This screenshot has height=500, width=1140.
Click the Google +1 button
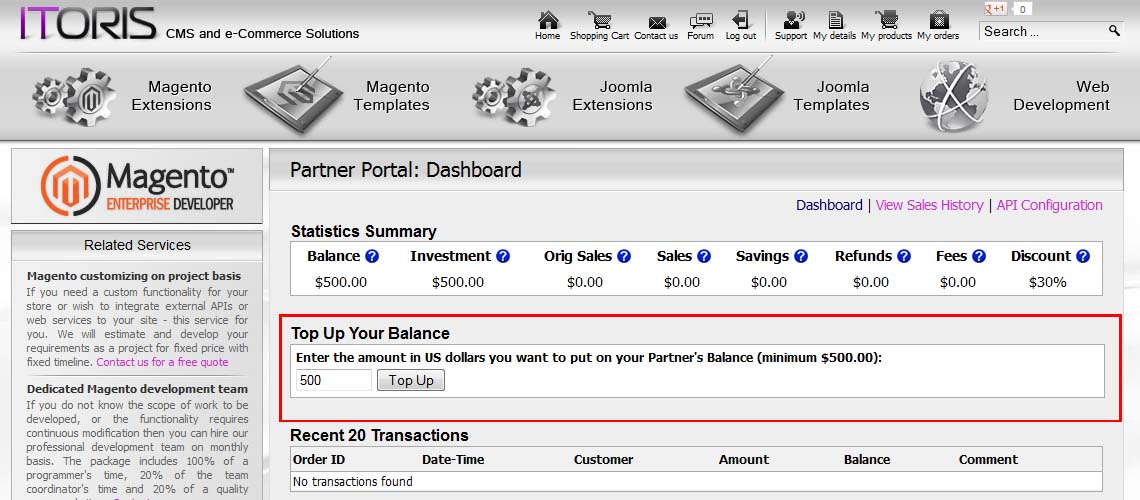995,9
